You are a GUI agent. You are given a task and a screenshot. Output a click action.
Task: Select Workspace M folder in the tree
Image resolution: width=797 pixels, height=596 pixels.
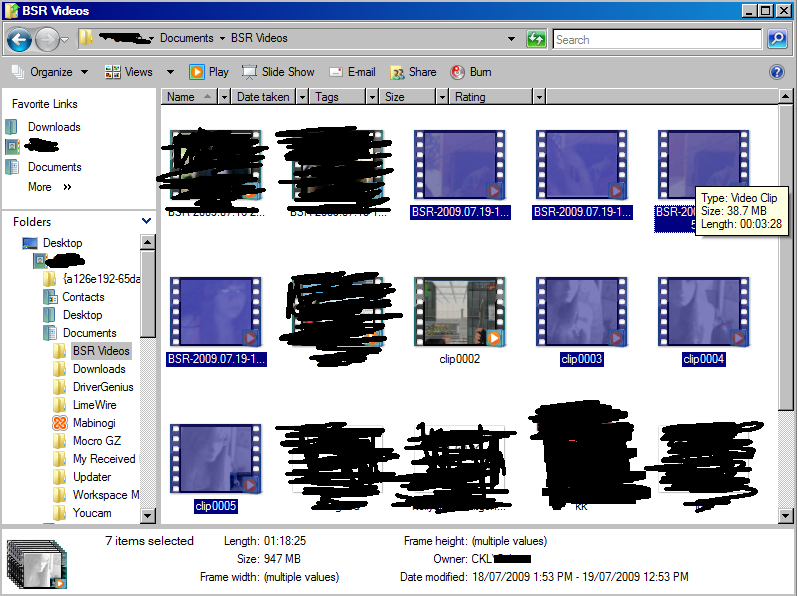(x=106, y=495)
